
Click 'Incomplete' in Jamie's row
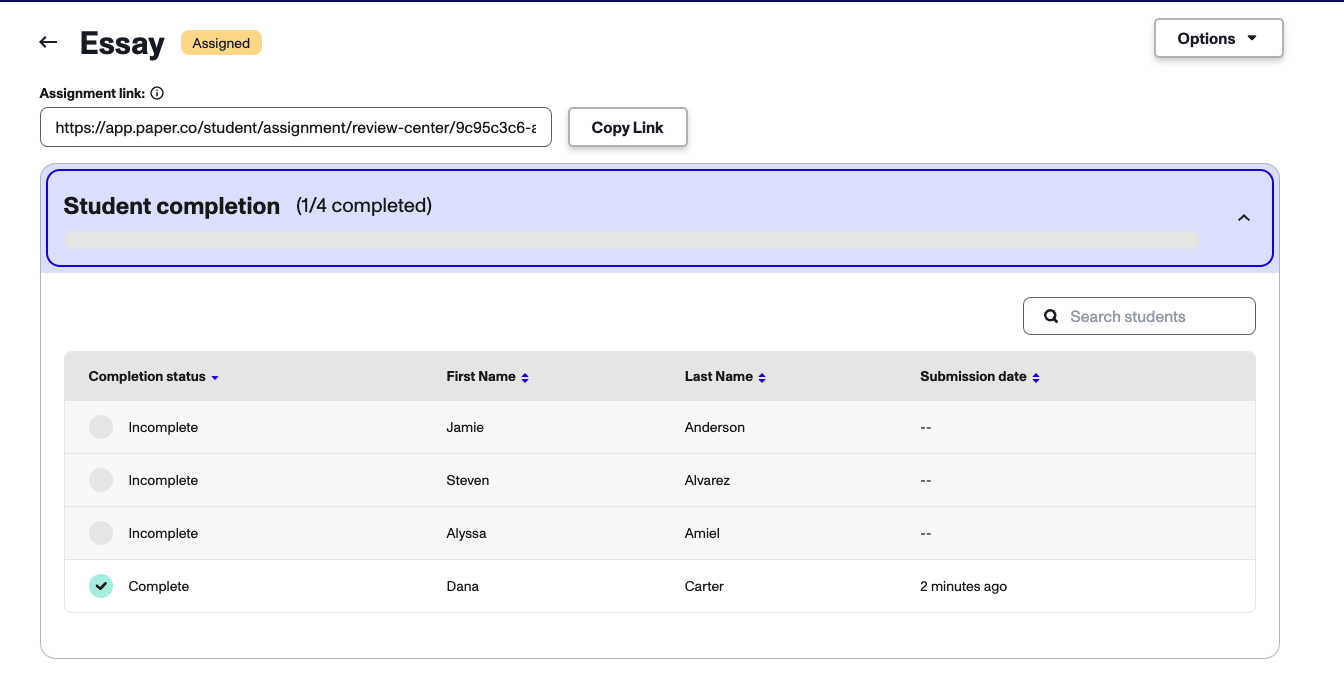(163, 427)
